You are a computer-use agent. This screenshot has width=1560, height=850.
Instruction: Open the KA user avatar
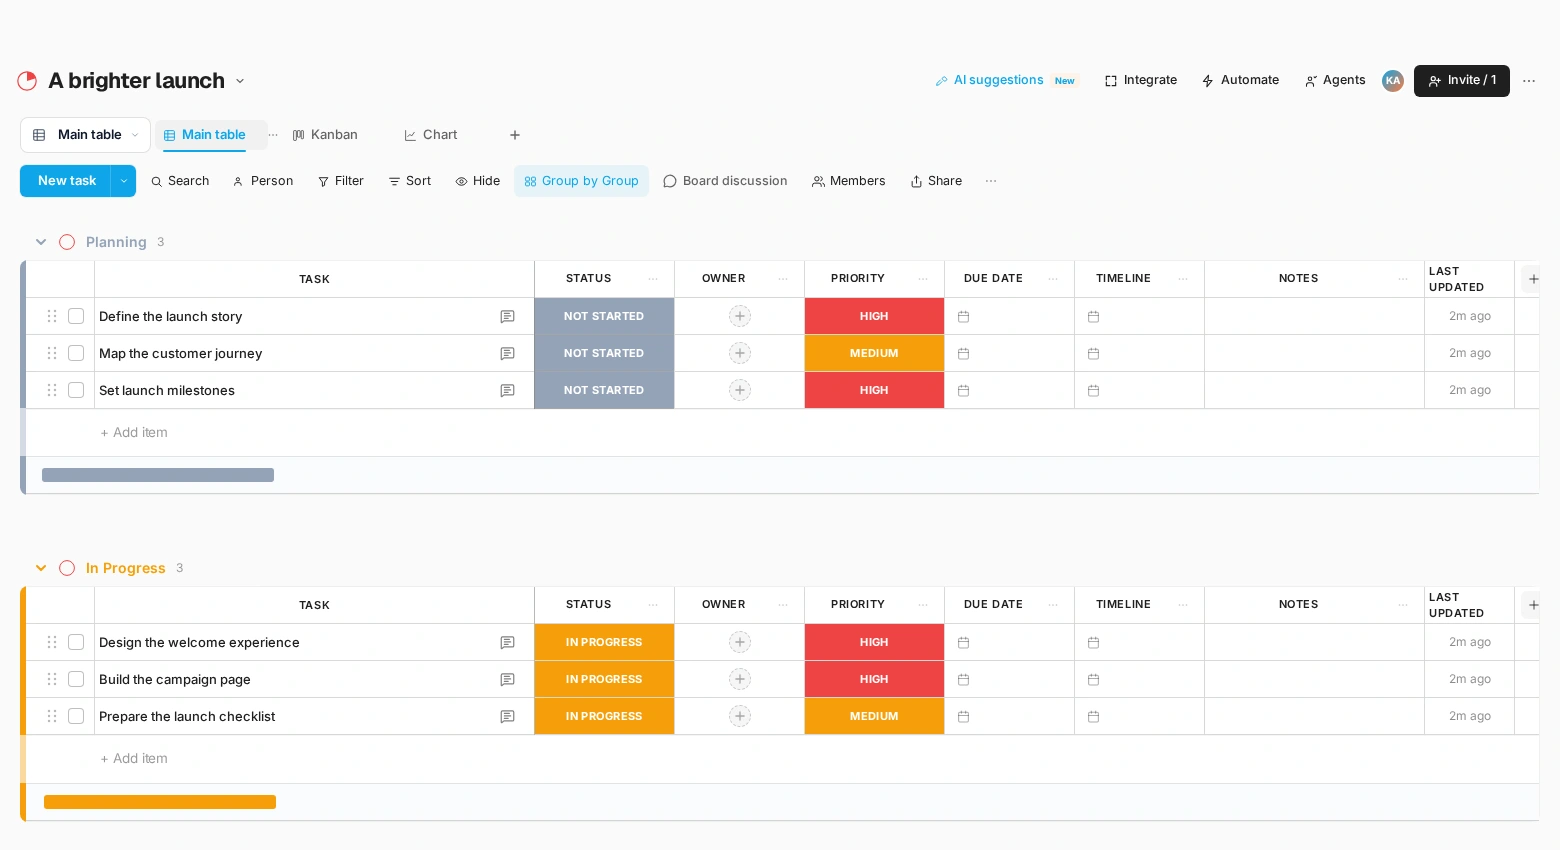coord(1393,81)
